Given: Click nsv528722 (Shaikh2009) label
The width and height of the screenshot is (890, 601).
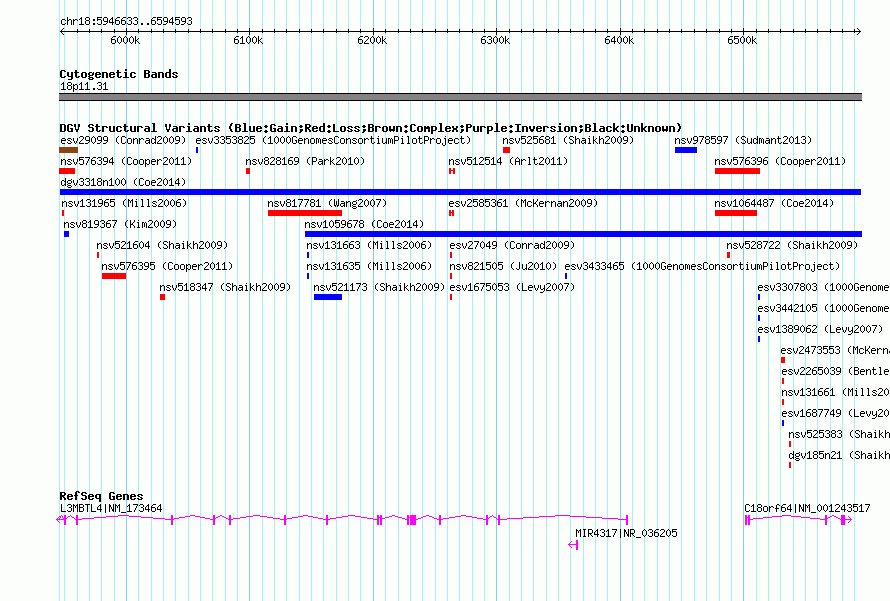Looking at the screenshot, I should 792,245.
